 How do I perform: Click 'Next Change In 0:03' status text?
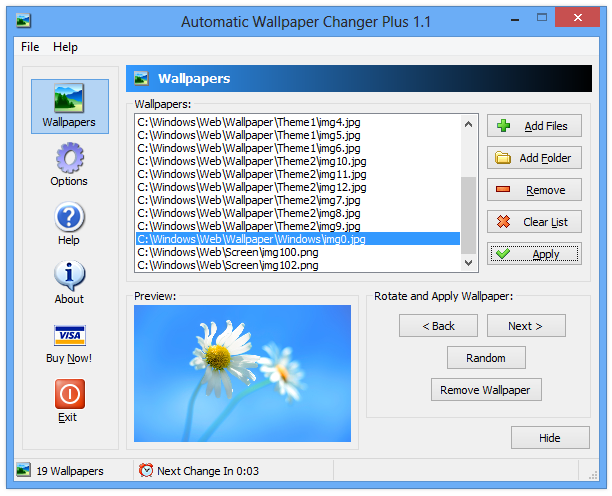pyautogui.click(x=208, y=471)
